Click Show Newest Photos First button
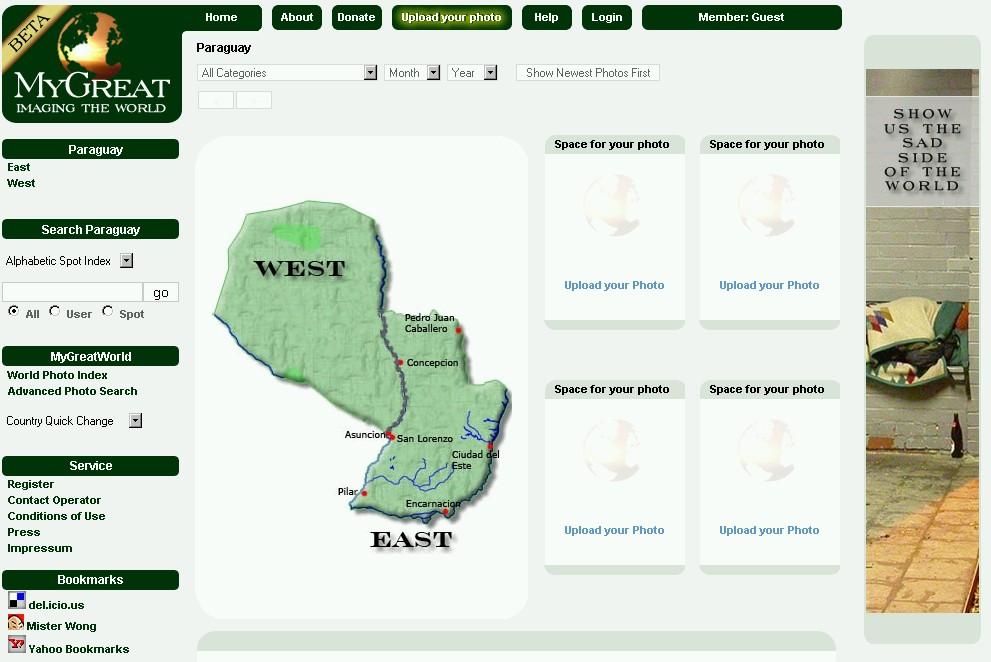Image resolution: width=991 pixels, height=662 pixels. pyautogui.click(x=588, y=73)
